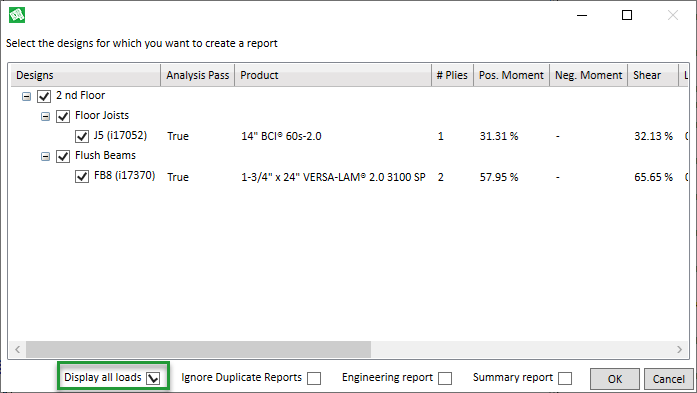697x393 pixels.
Task: Click product 14" BCI 60s-2.0
Action: (281, 136)
